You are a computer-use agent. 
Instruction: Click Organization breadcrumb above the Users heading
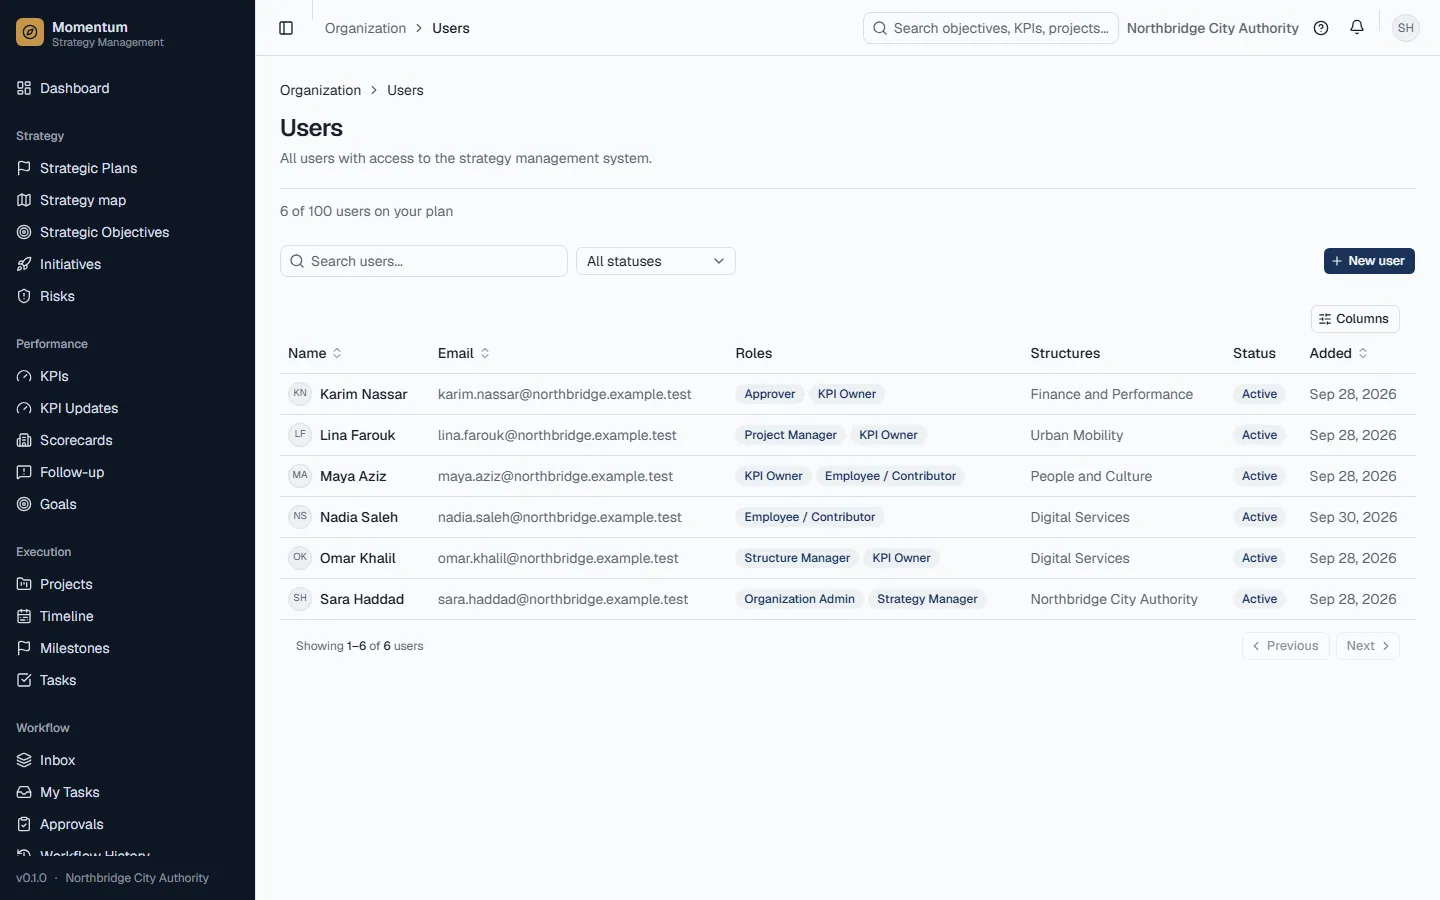point(320,90)
